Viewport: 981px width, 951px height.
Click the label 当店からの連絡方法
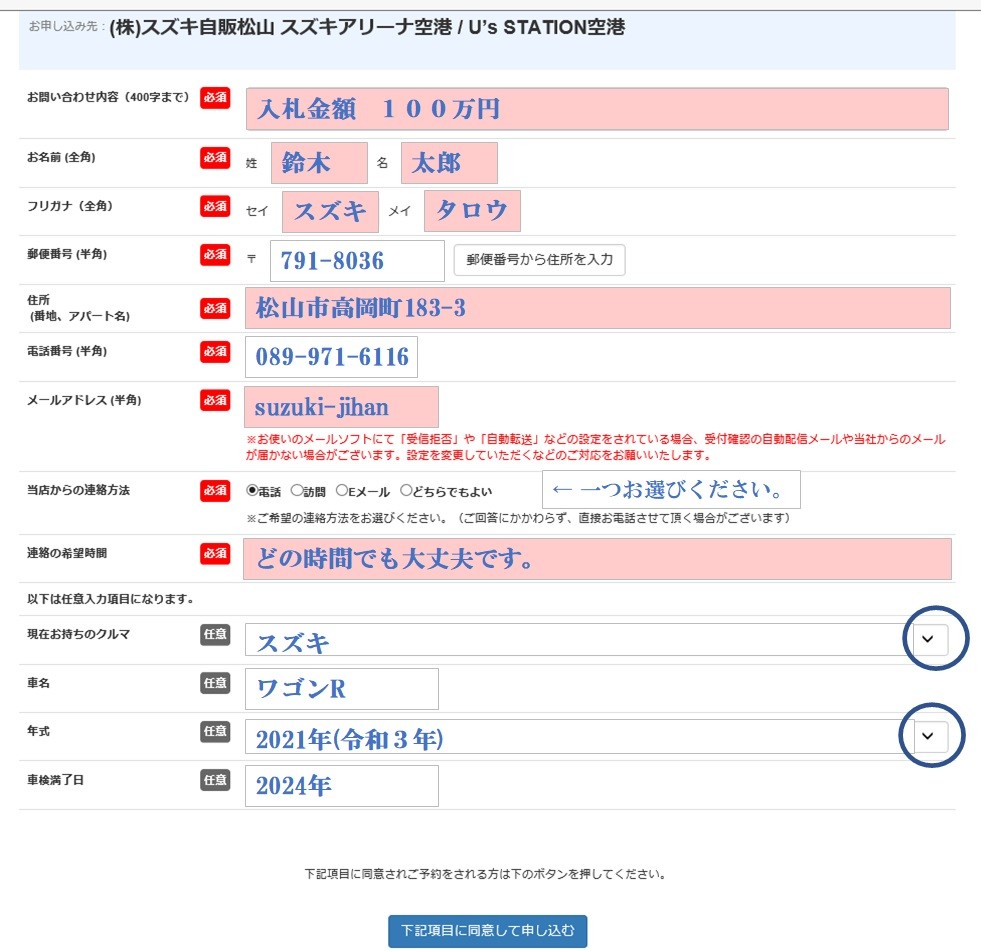click(x=78, y=490)
